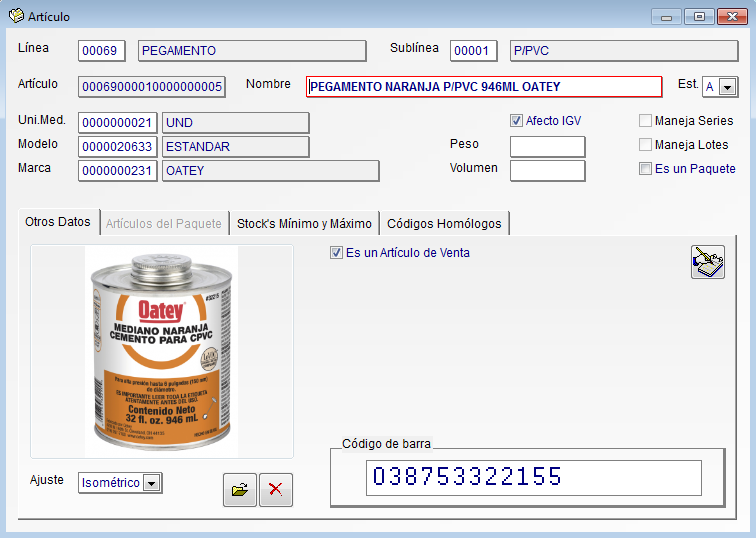Click the Volumen input field
Image resolution: width=756 pixels, height=538 pixels.
click(548, 171)
